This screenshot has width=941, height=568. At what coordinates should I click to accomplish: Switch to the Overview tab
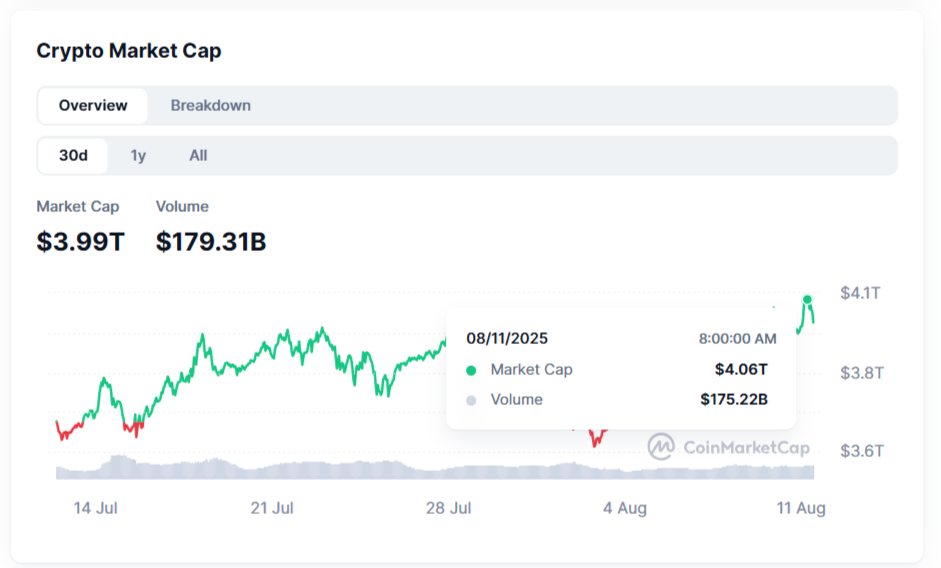pyautogui.click(x=93, y=105)
